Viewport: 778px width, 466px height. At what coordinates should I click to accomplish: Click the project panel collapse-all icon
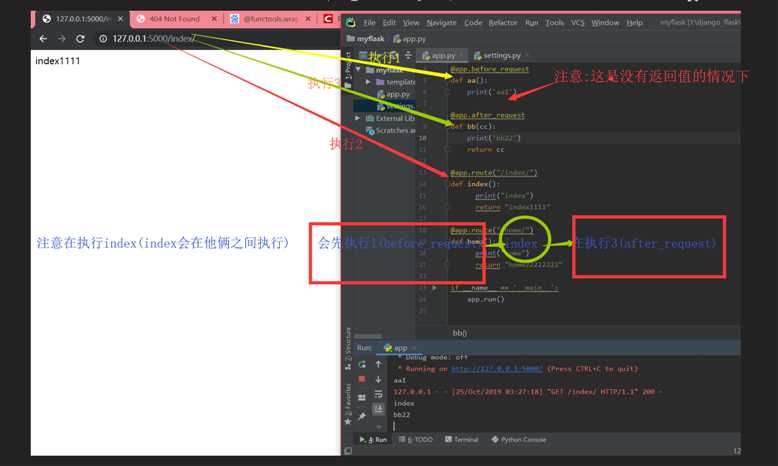click(408, 55)
